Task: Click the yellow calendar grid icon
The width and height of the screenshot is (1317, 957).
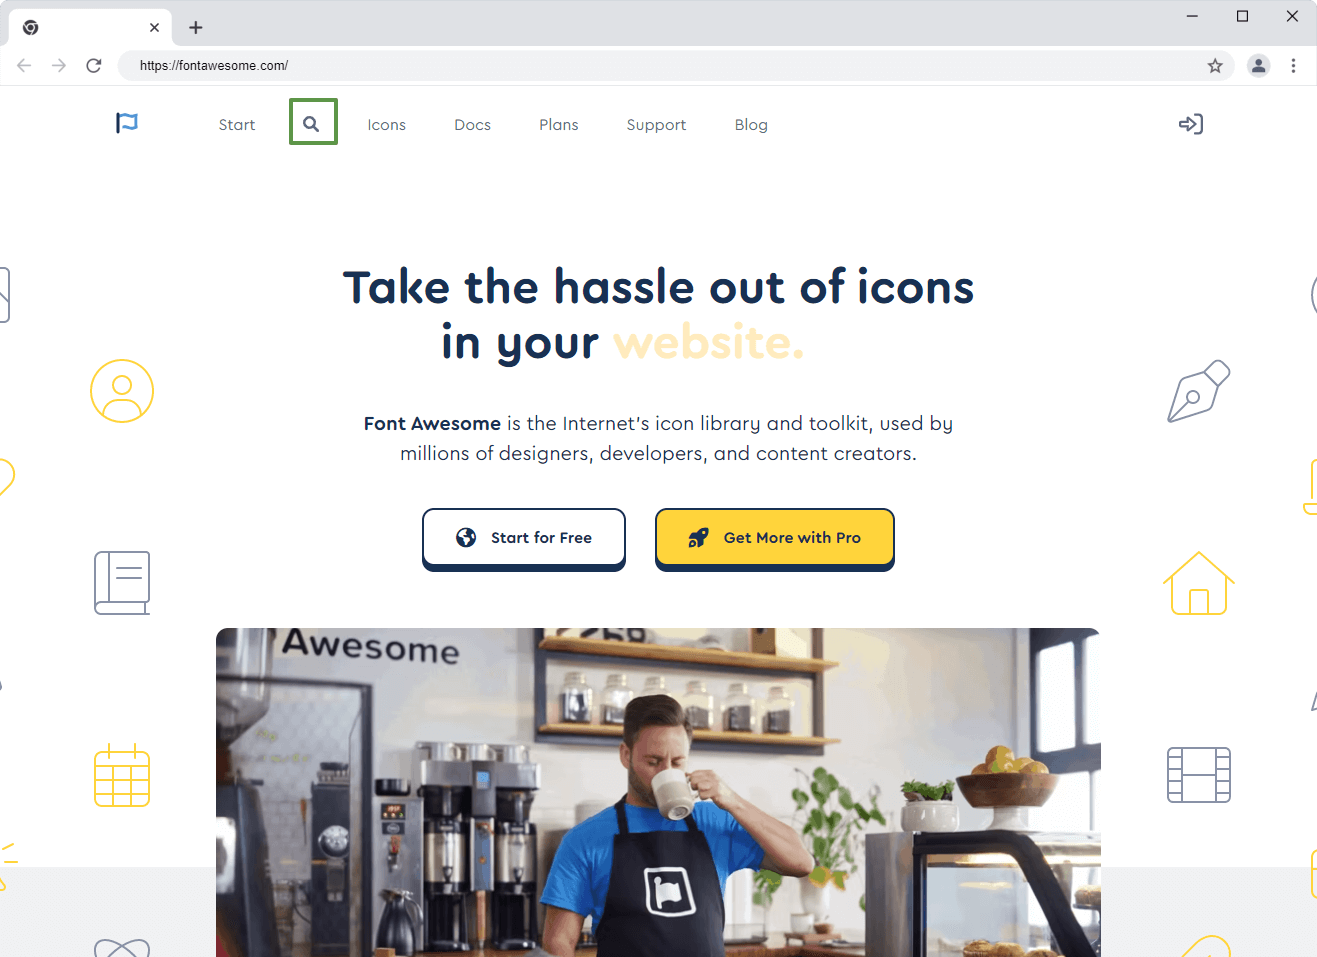Action: (122, 775)
